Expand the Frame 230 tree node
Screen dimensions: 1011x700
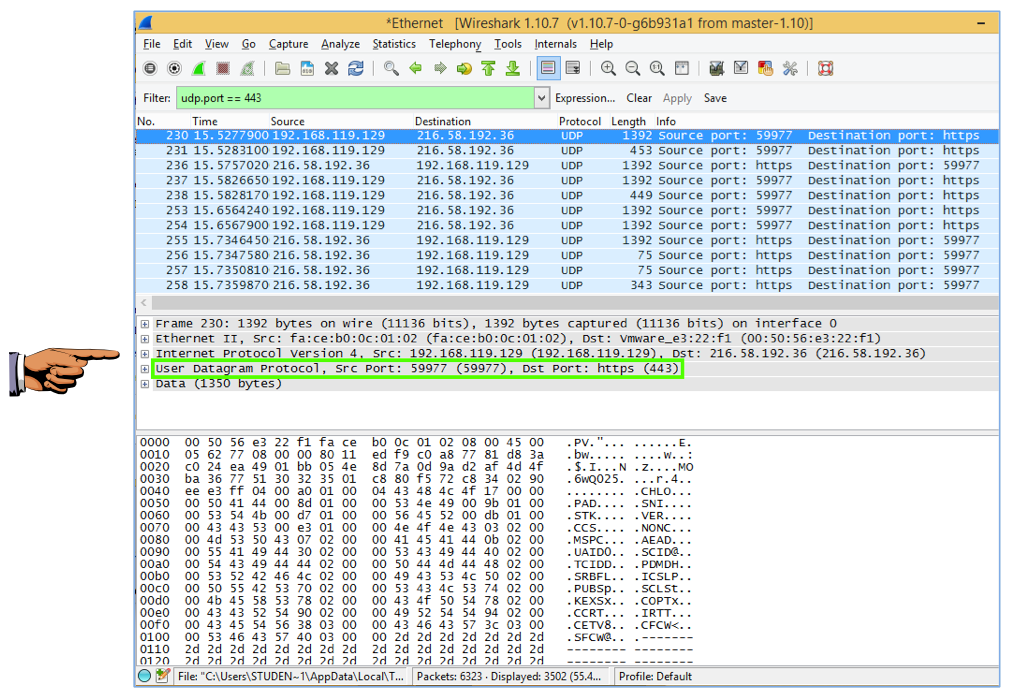point(146,324)
